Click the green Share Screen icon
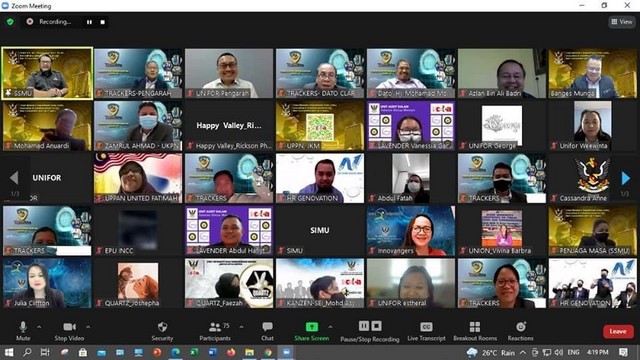Screen dimensions: 640x360 click(x=312, y=327)
